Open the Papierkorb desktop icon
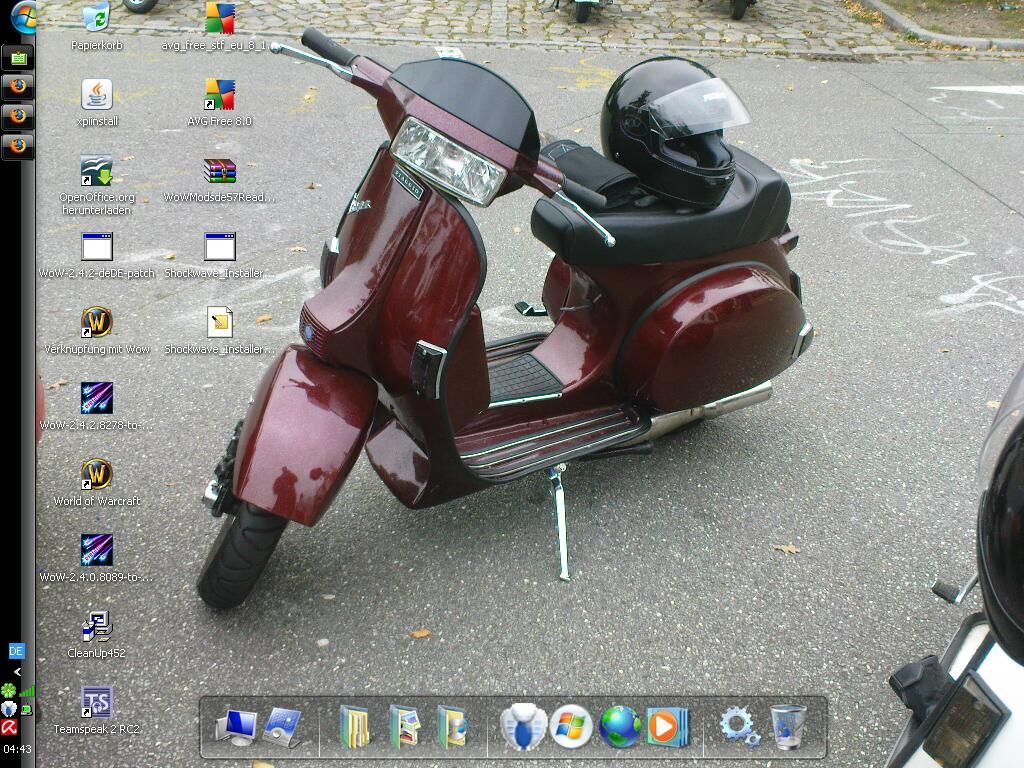This screenshot has height=768, width=1024. [96, 19]
